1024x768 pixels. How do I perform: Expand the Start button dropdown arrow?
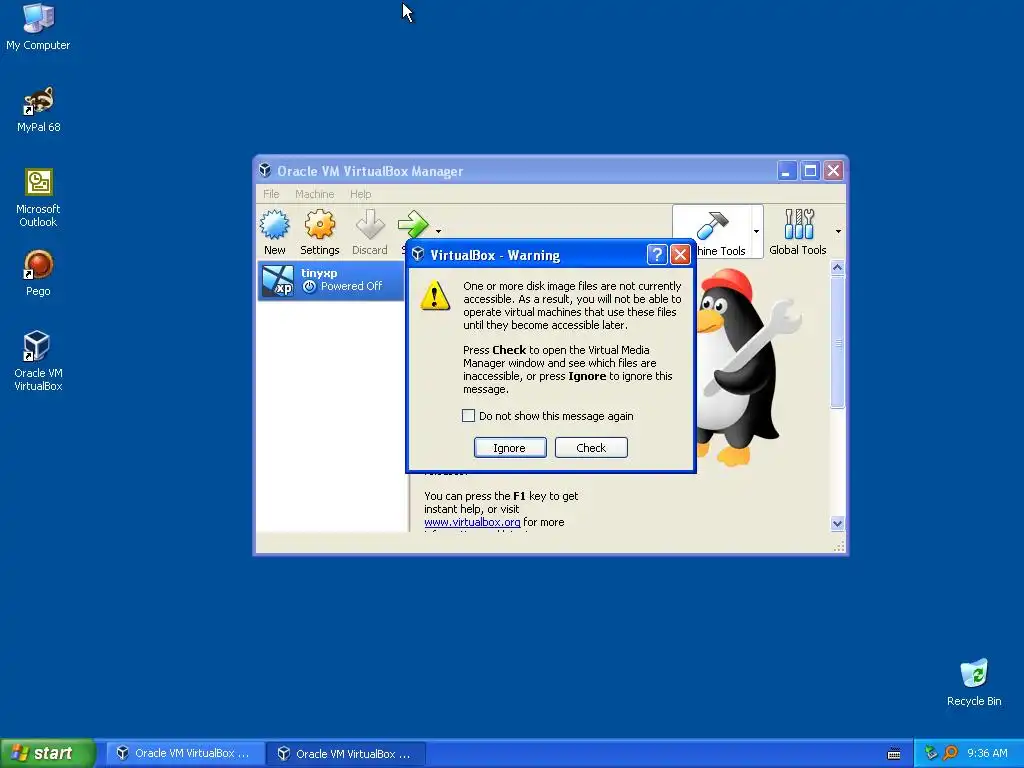coord(438,231)
